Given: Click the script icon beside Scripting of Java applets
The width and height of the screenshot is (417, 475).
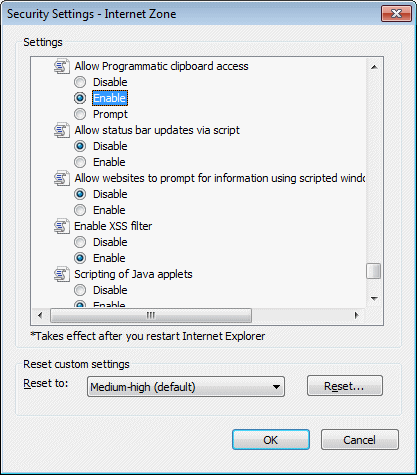Looking at the screenshot, I should pos(62,274).
